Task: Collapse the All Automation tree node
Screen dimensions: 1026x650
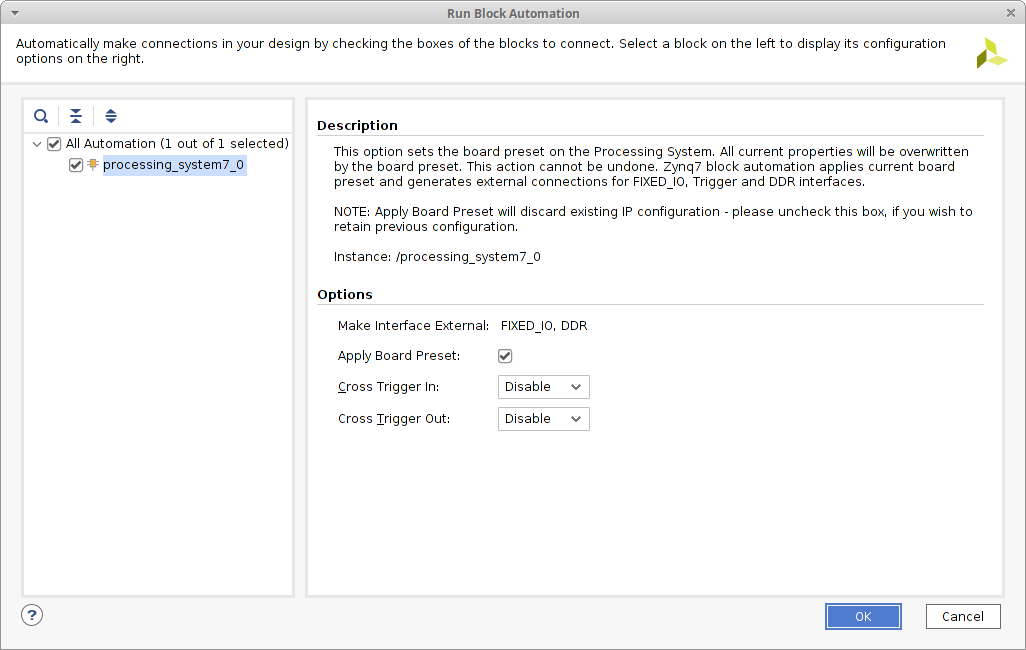Action: (x=37, y=144)
